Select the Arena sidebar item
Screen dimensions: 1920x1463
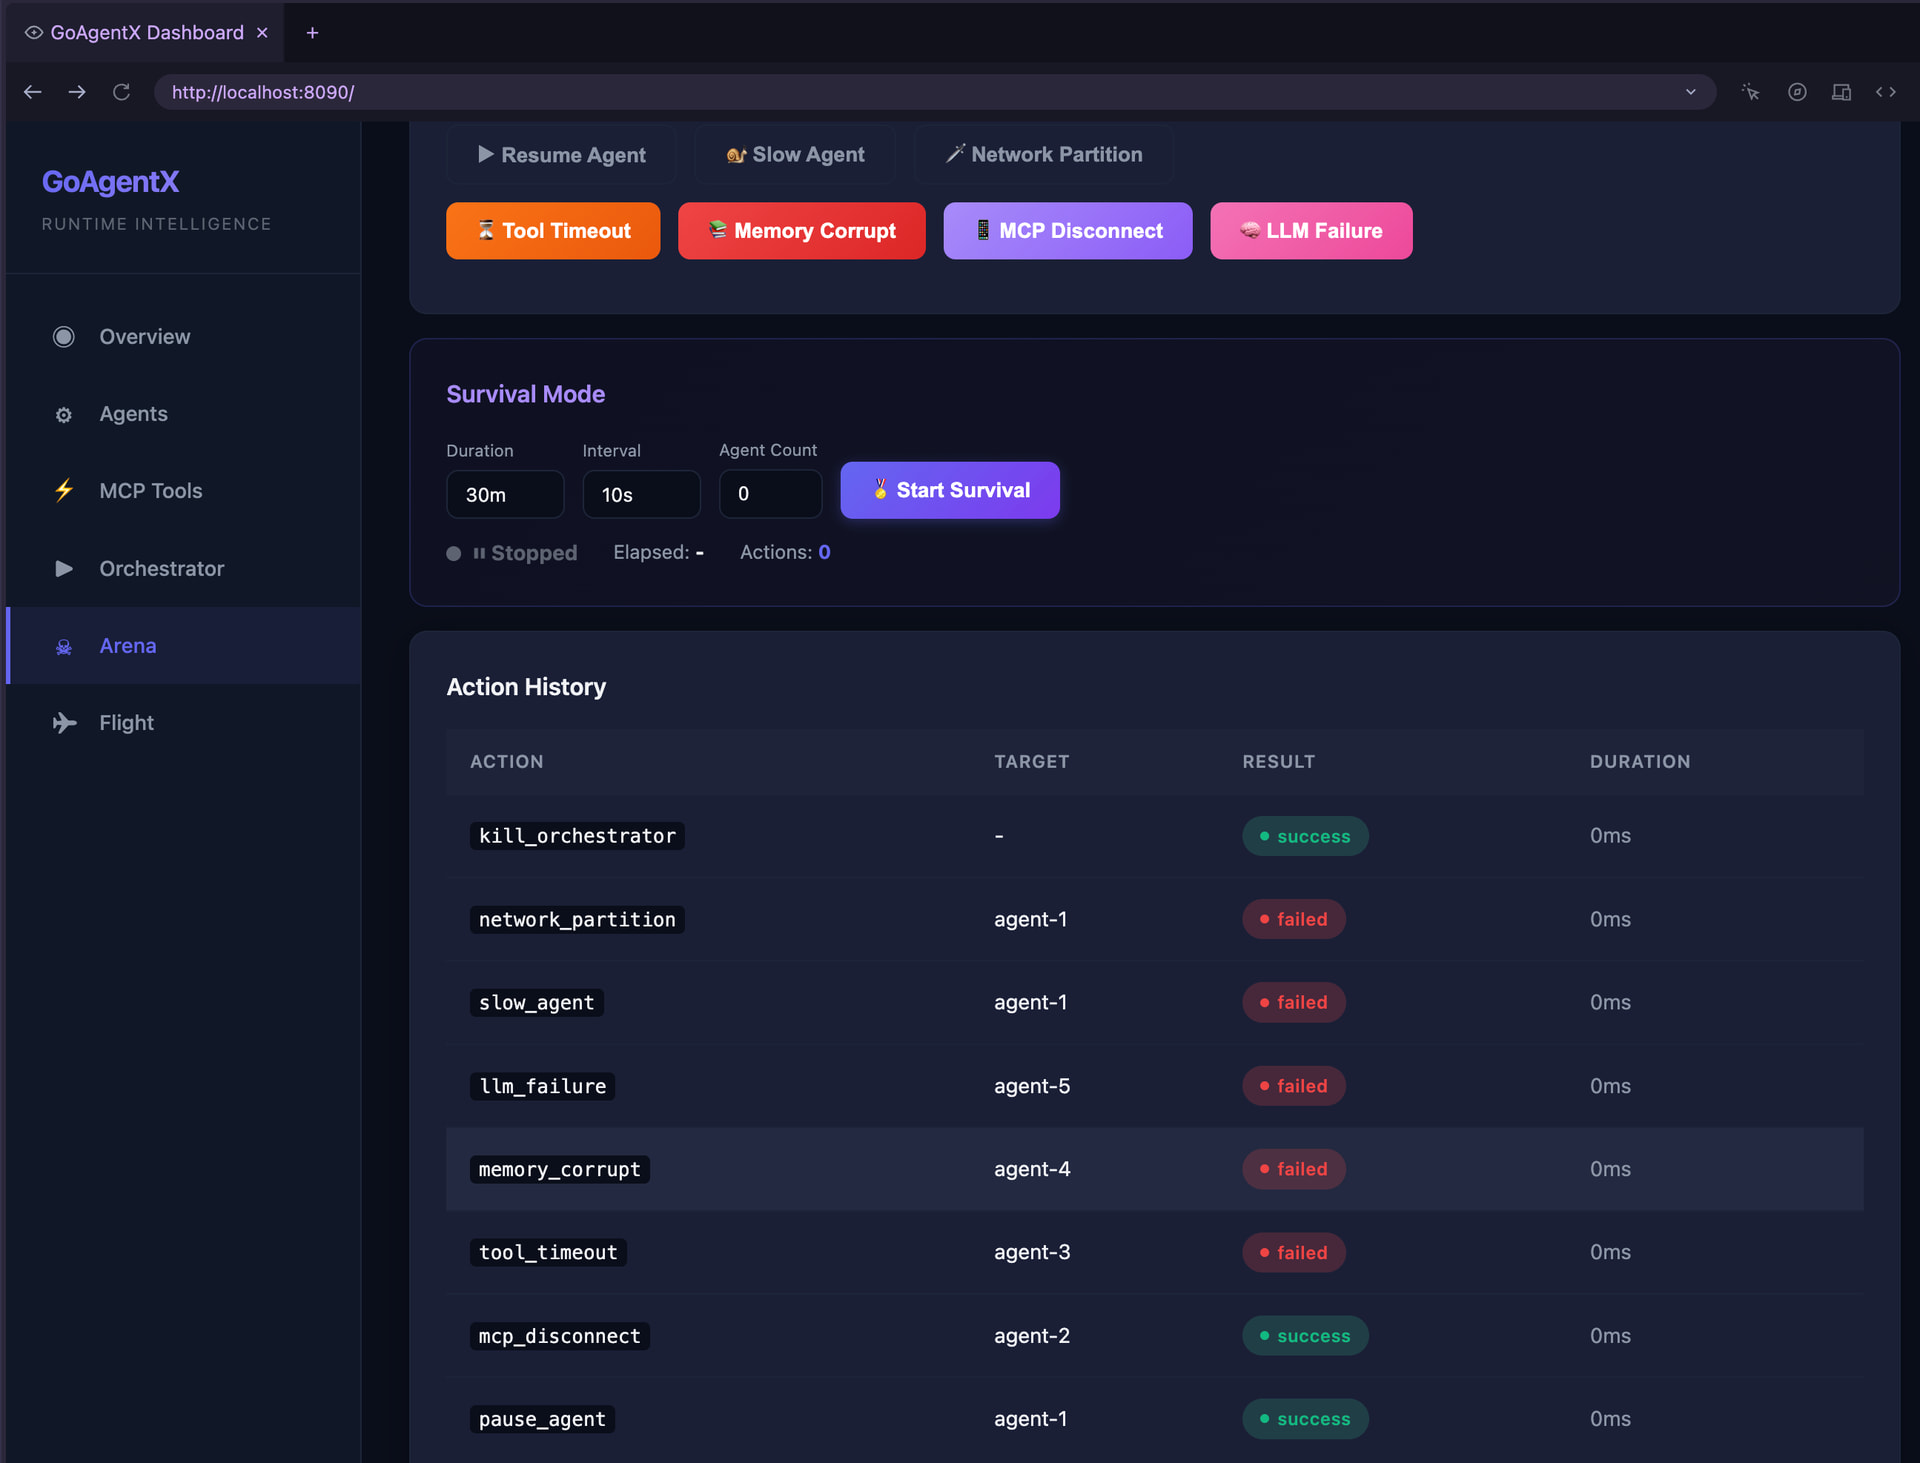183,646
